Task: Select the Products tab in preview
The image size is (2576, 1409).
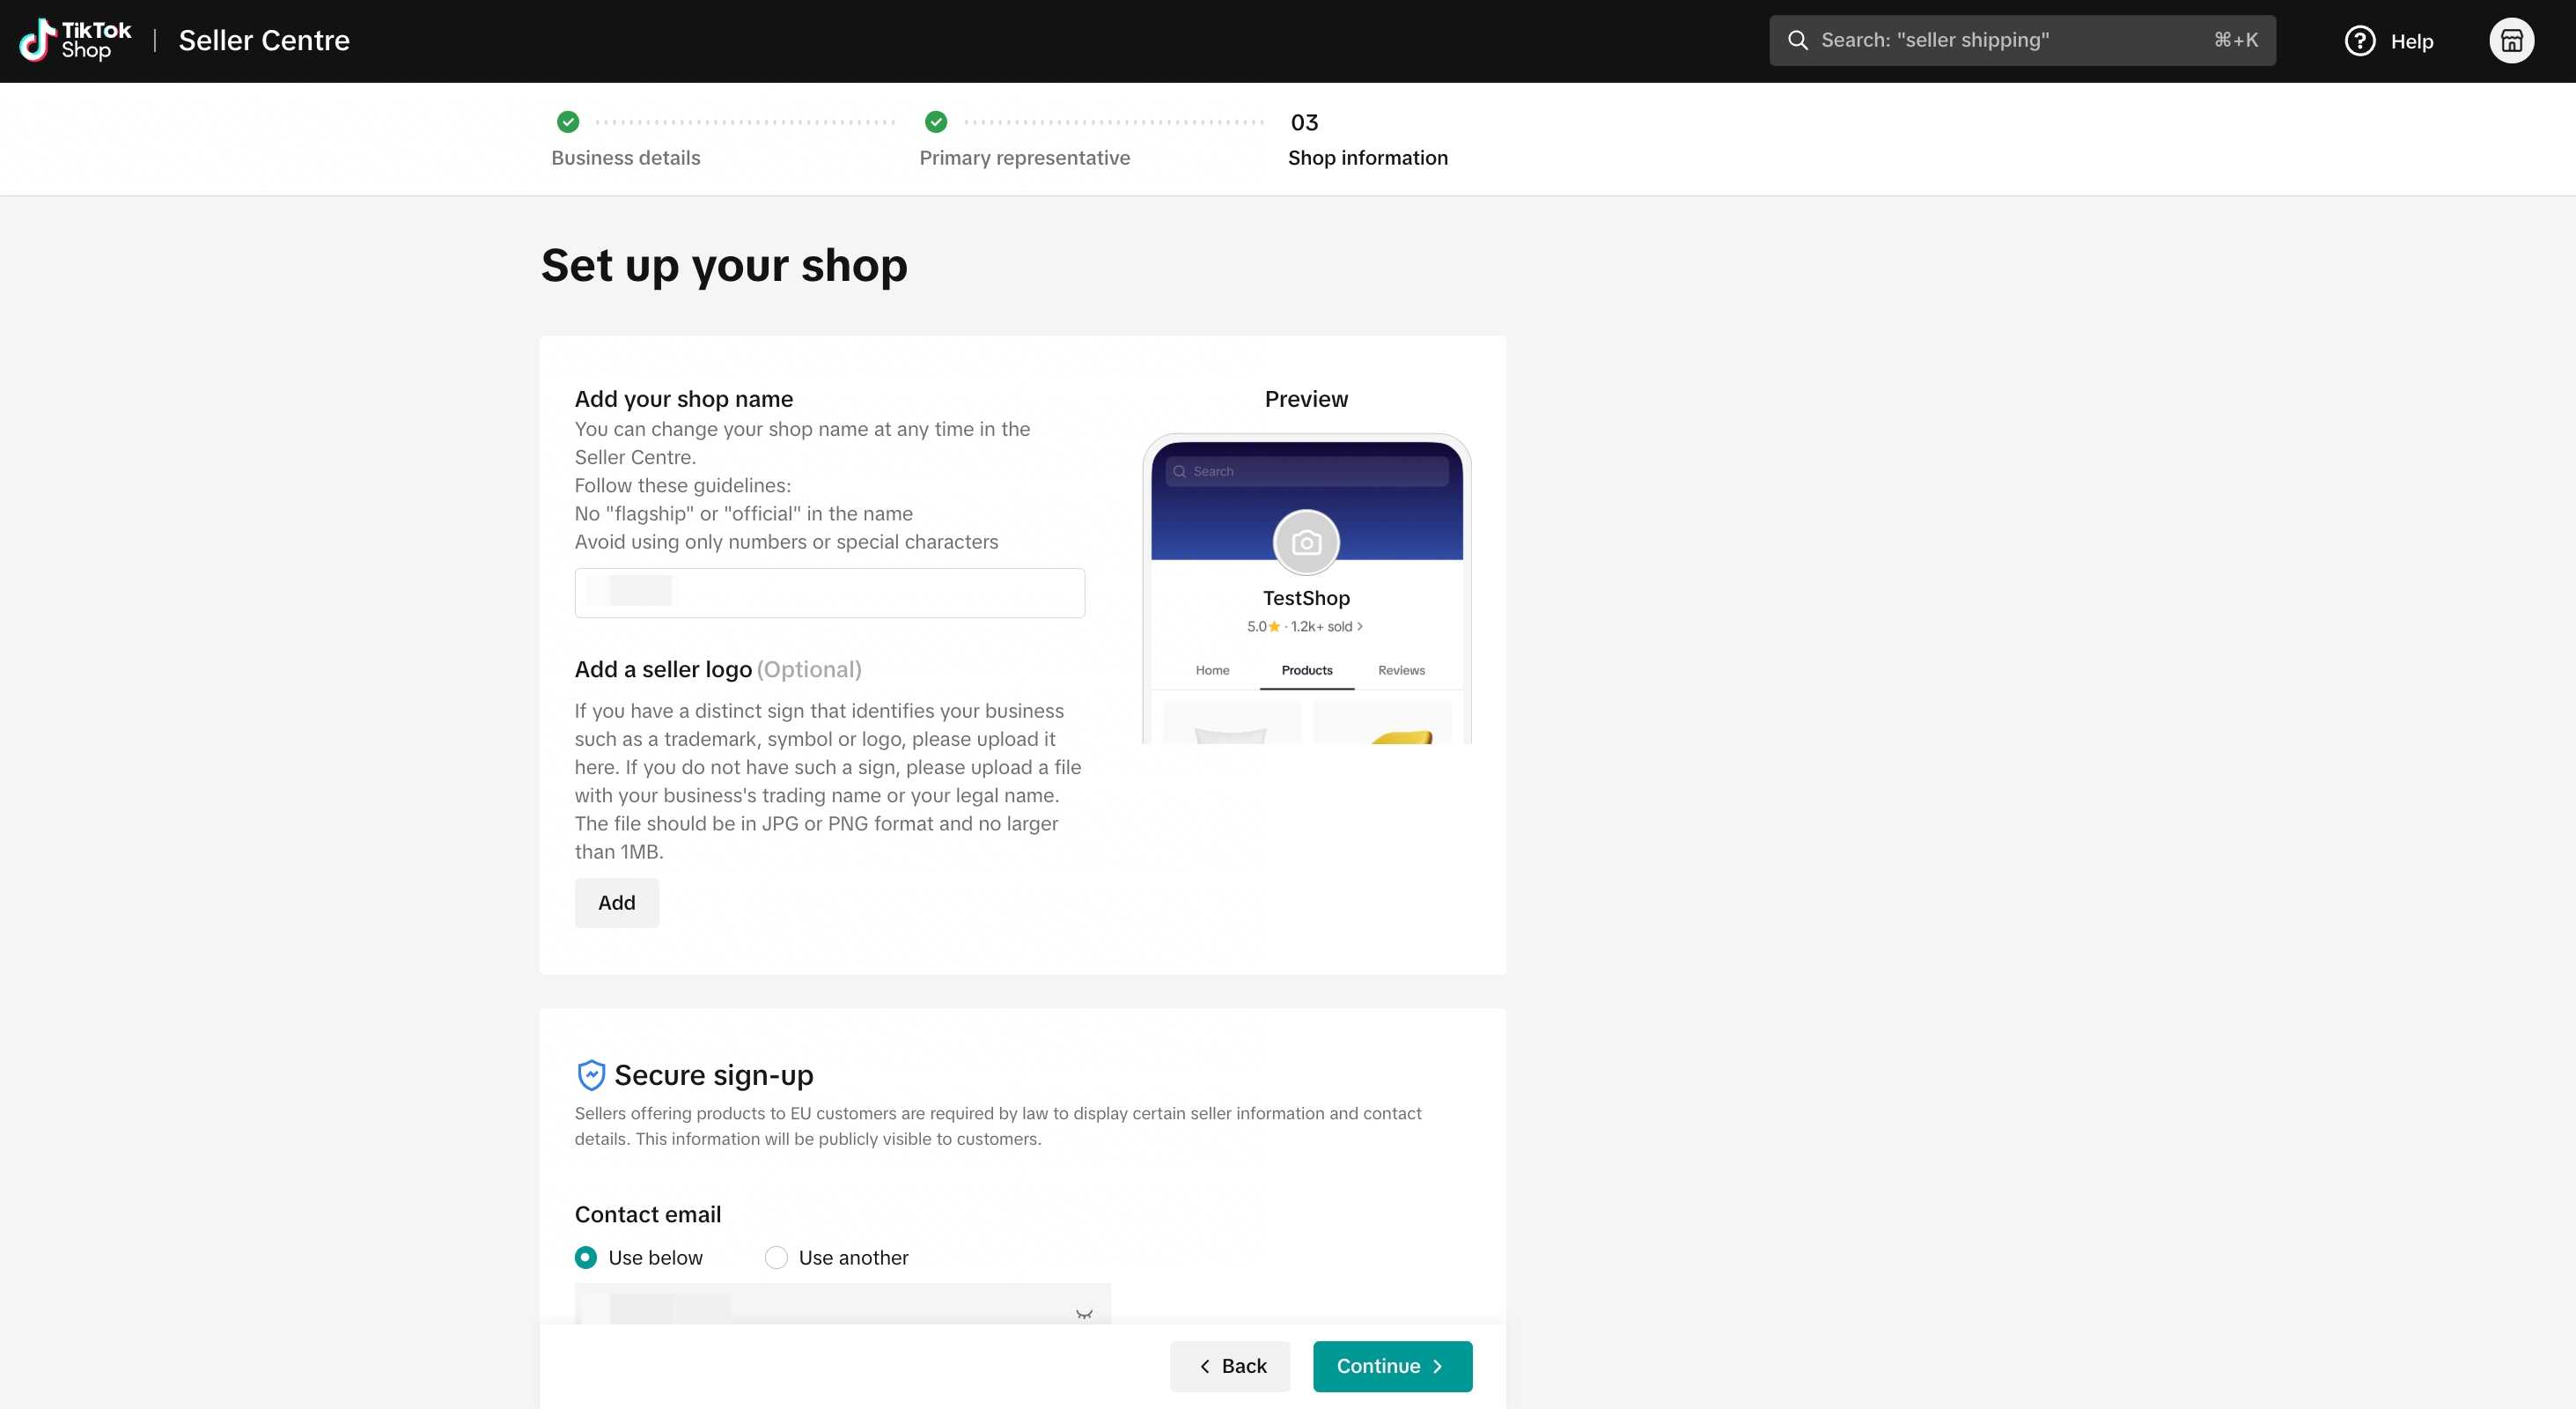Action: pyautogui.click(x=1306, y=670)
